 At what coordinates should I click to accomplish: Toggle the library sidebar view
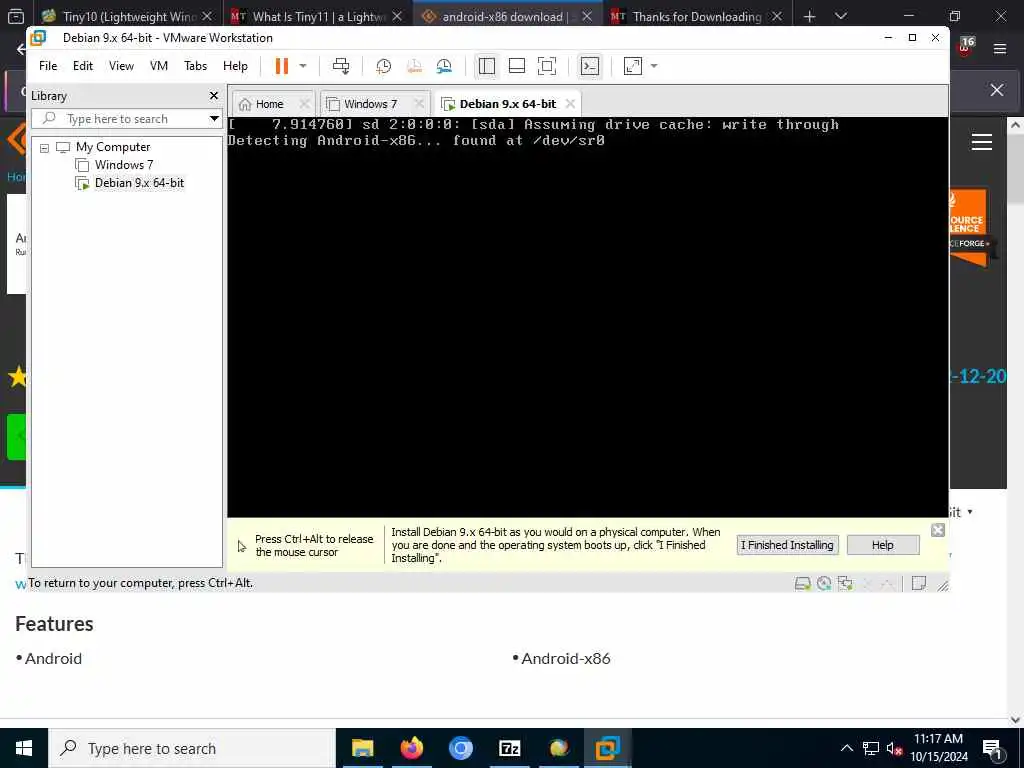click(487, 66)
